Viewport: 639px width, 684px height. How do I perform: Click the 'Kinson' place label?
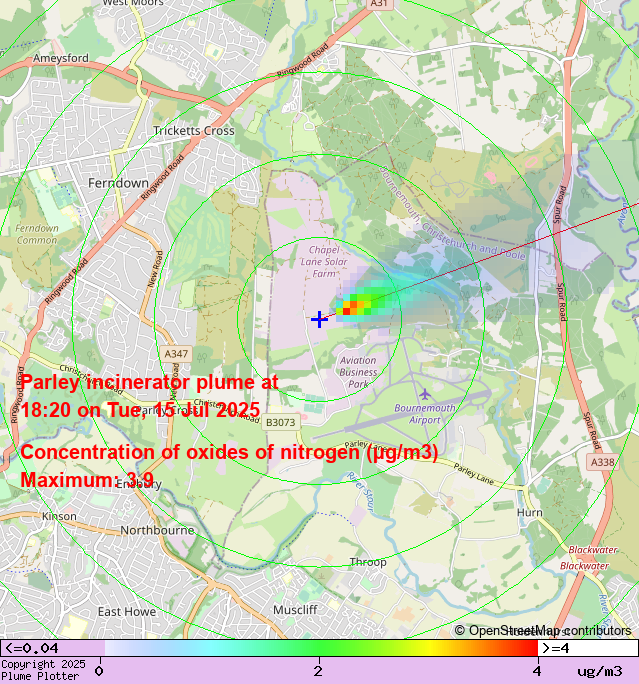click(59, 516)
